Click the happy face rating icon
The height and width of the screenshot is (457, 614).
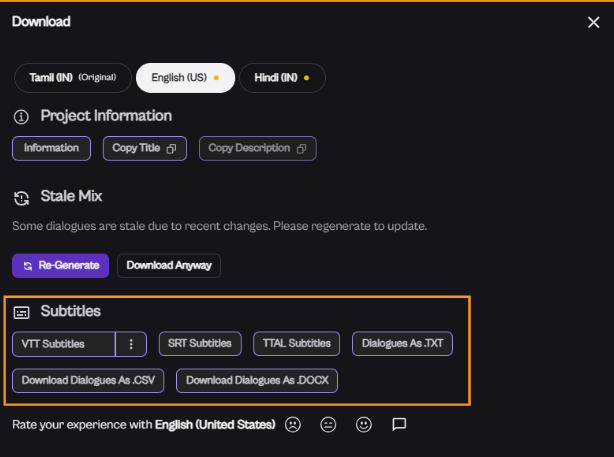tap(364, 424)
